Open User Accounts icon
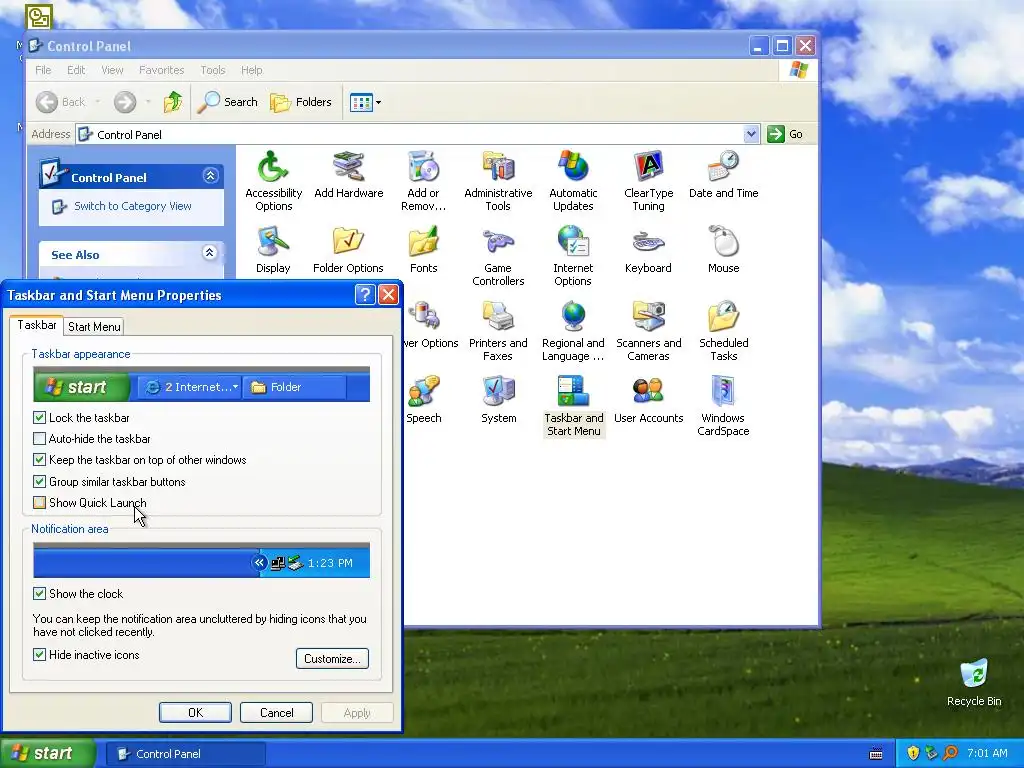The image size is (1024, 768). [x=648, y=400]
